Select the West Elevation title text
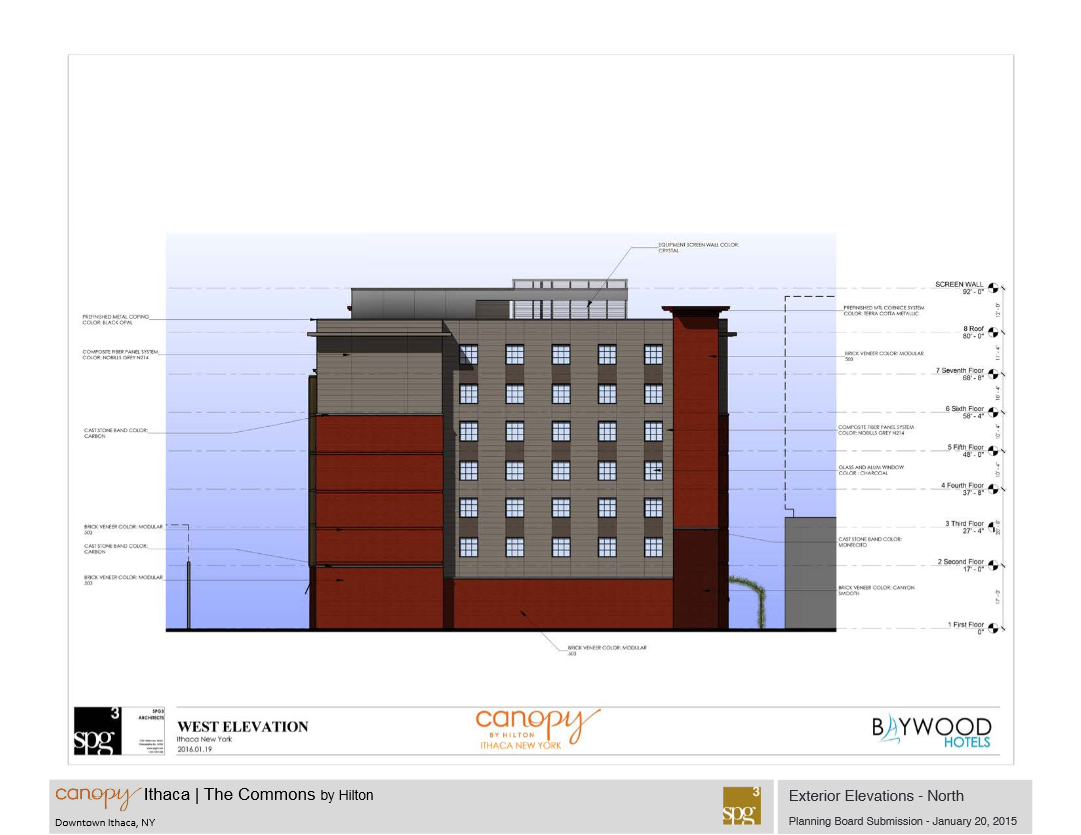The height and width of the screenshot is (835, 1081). point(243,727)
